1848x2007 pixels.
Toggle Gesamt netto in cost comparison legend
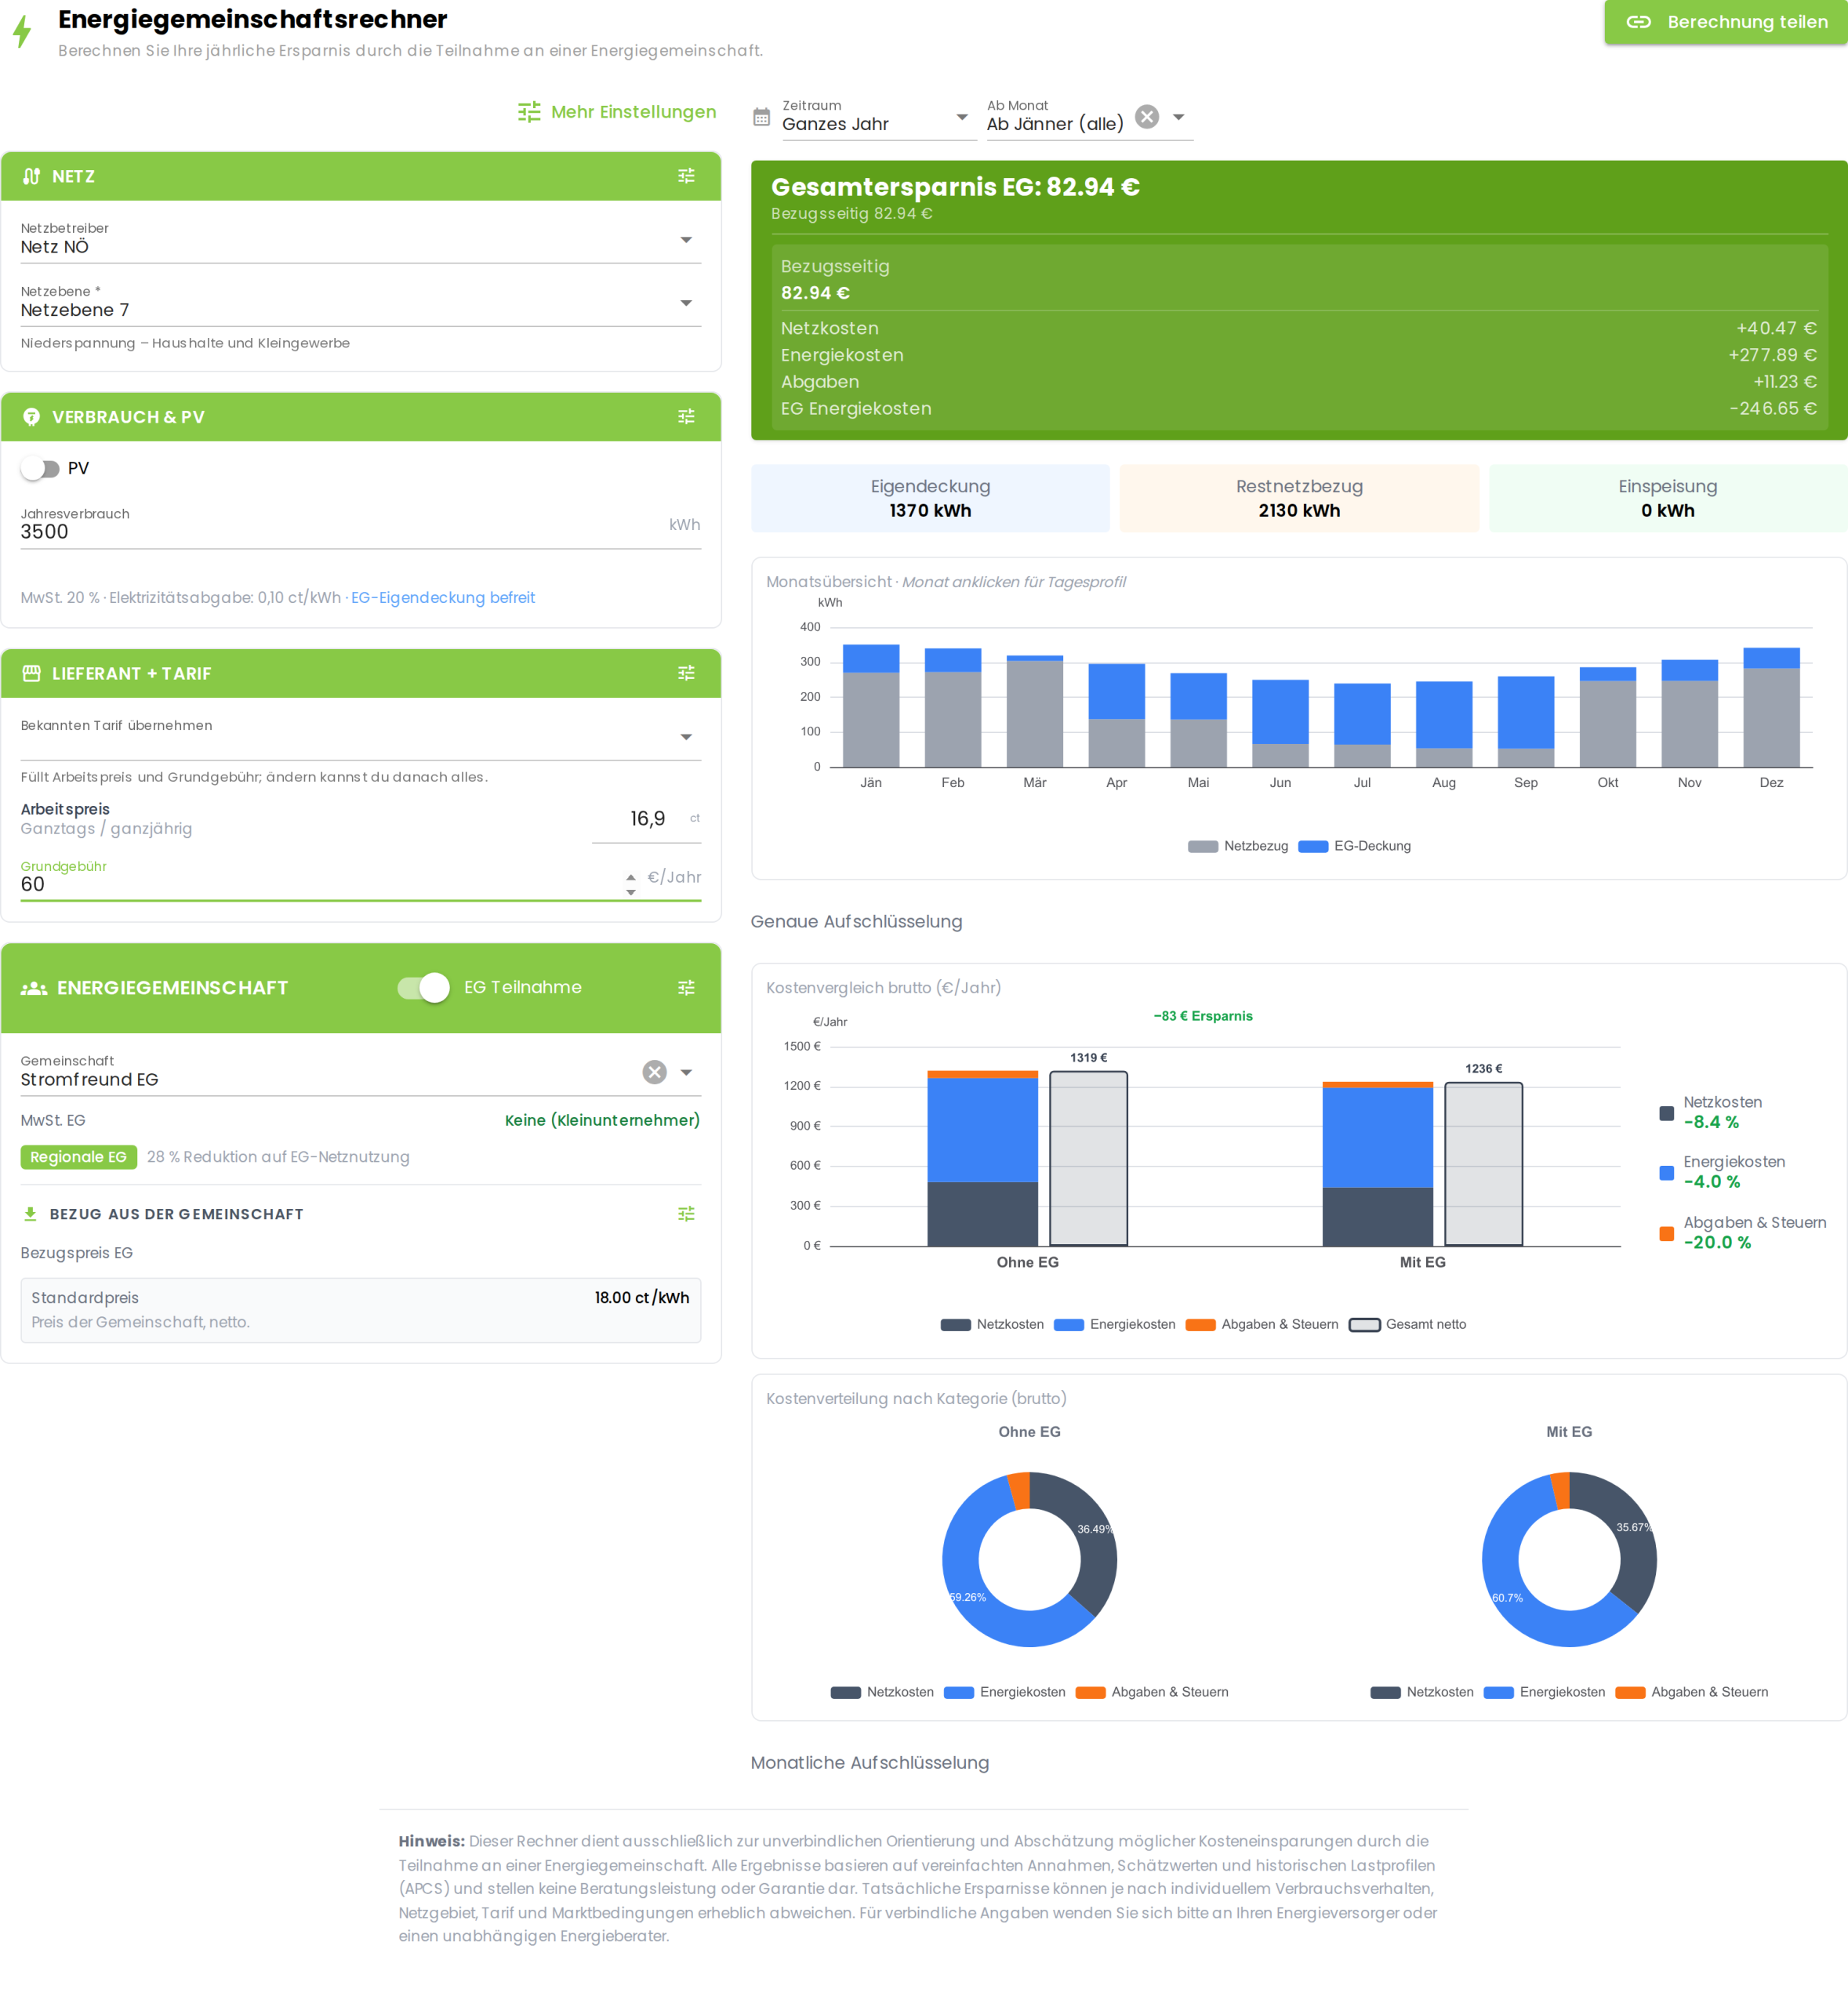(x=1407, y=1325)
